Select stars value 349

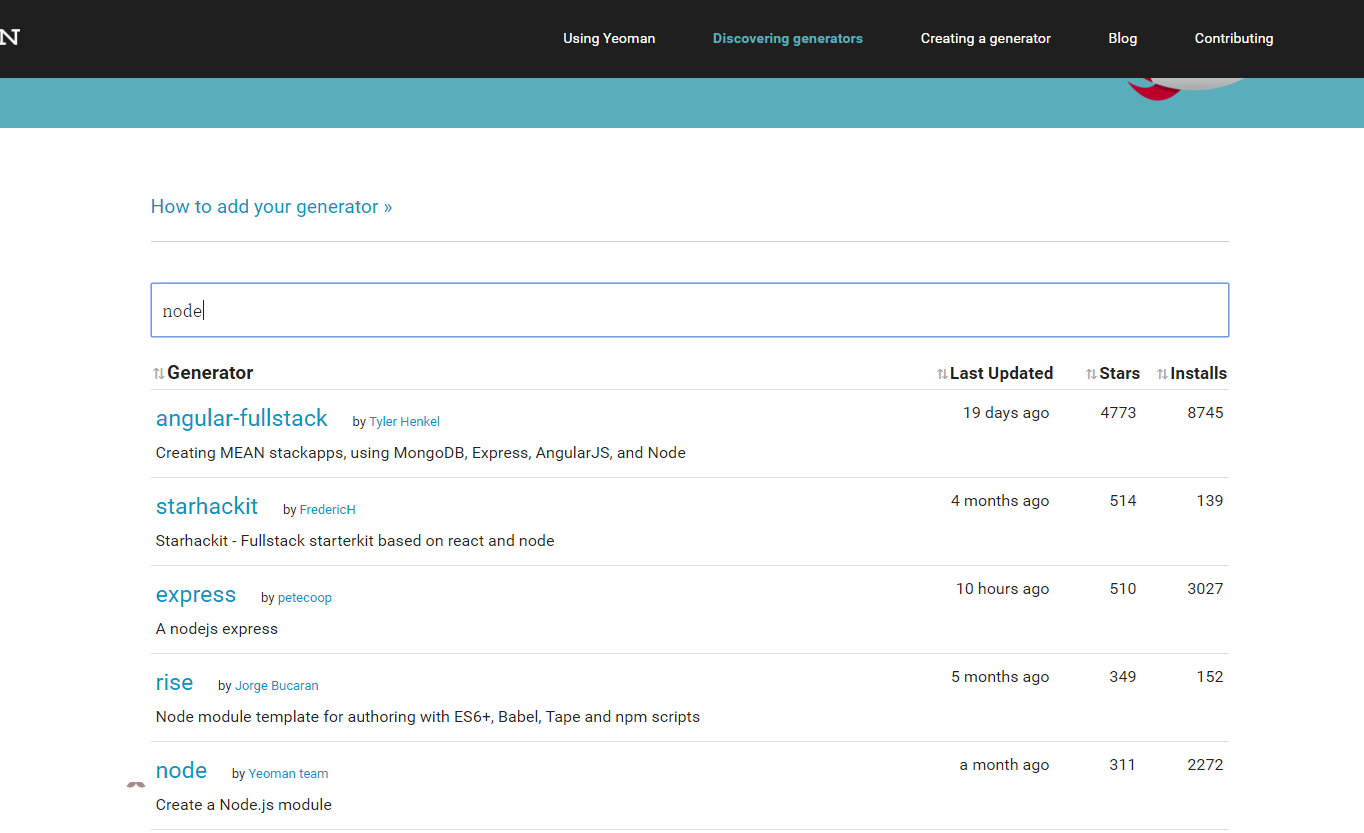(1123, 677)
